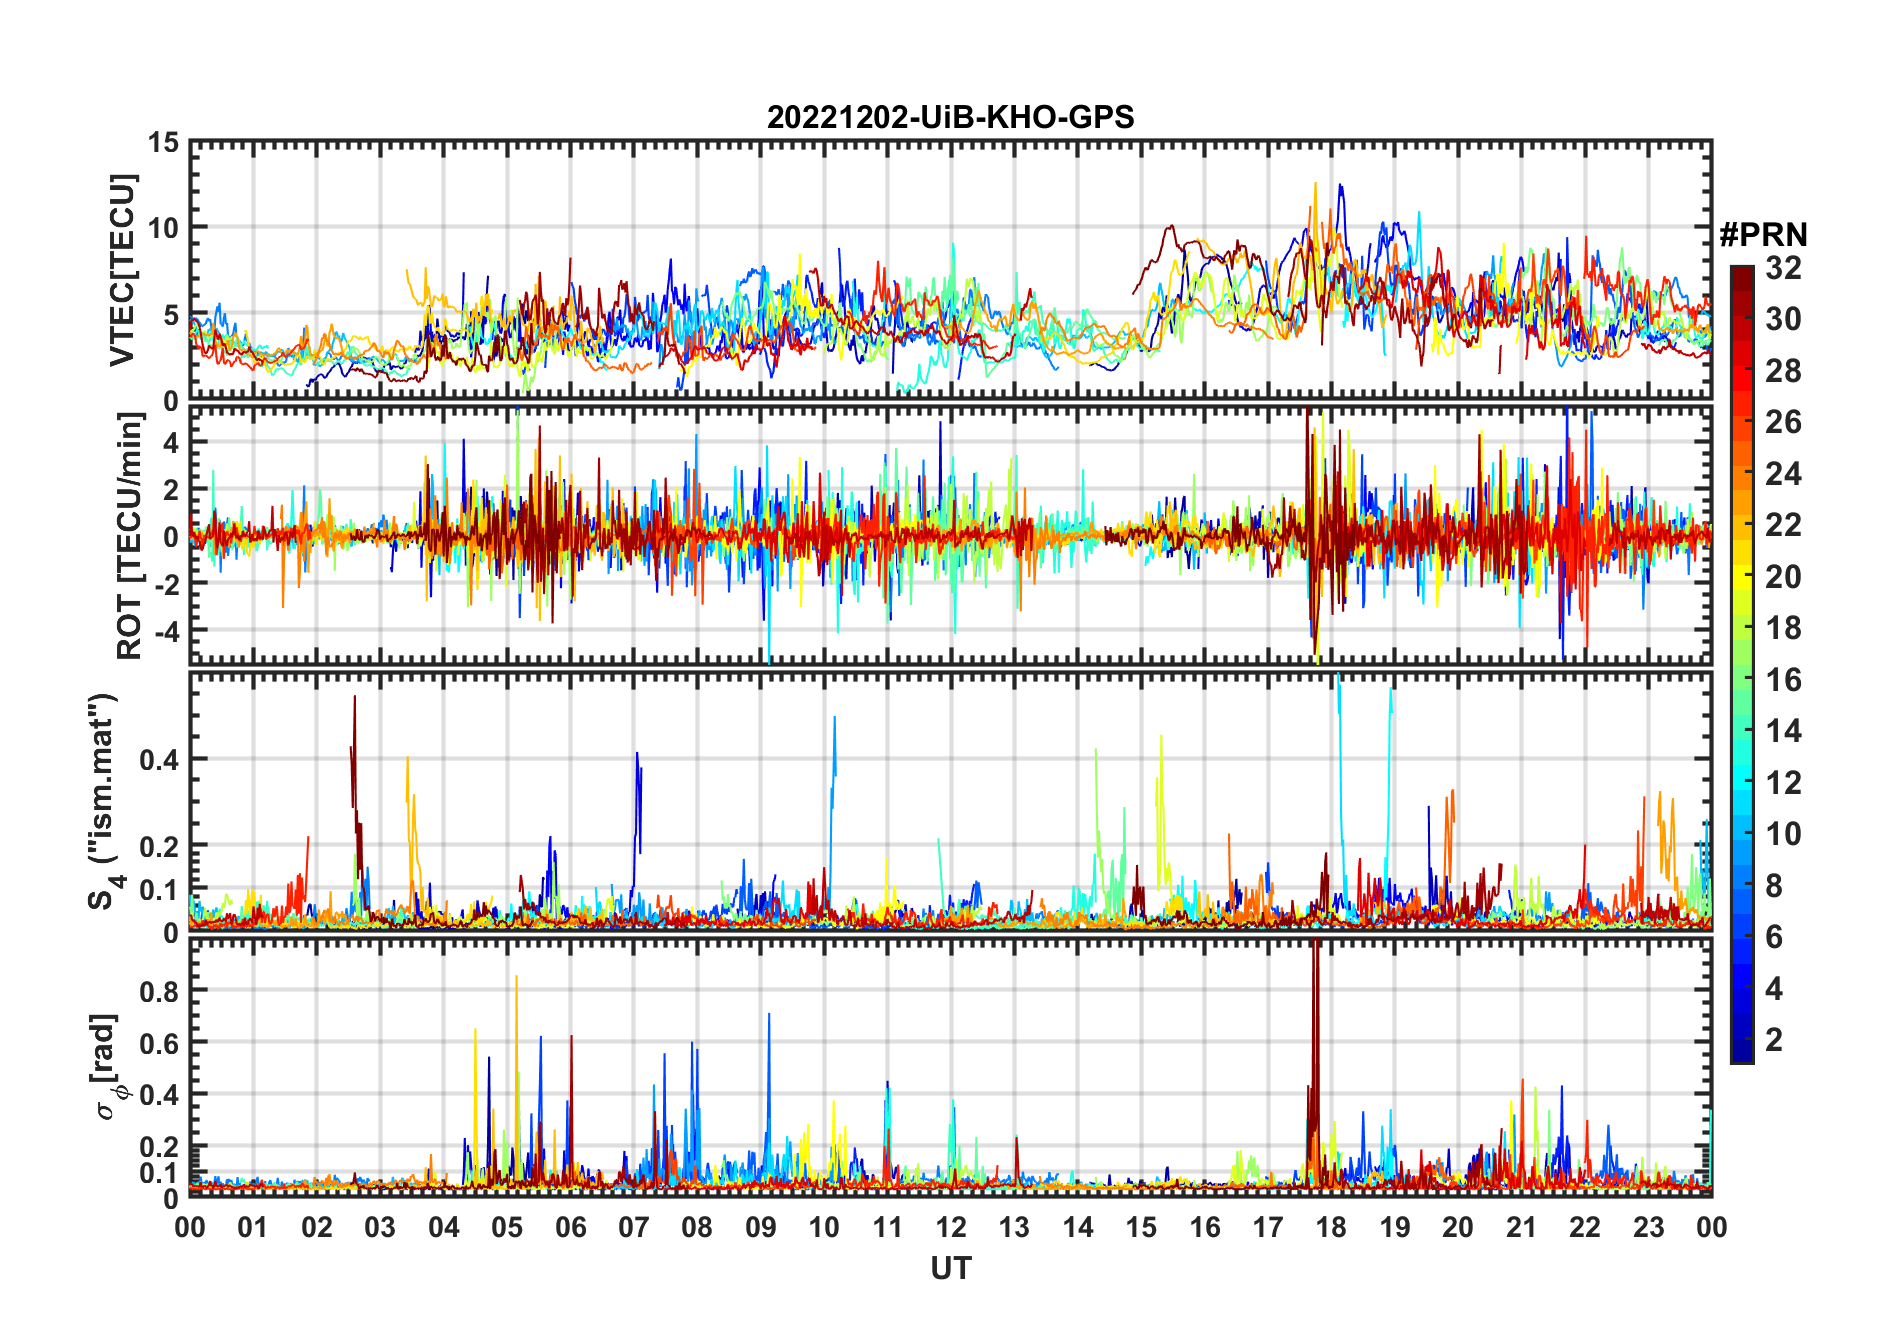Click the PRN colorbar tick label 10
1902x1330 pixels.
pos(1783,834)
